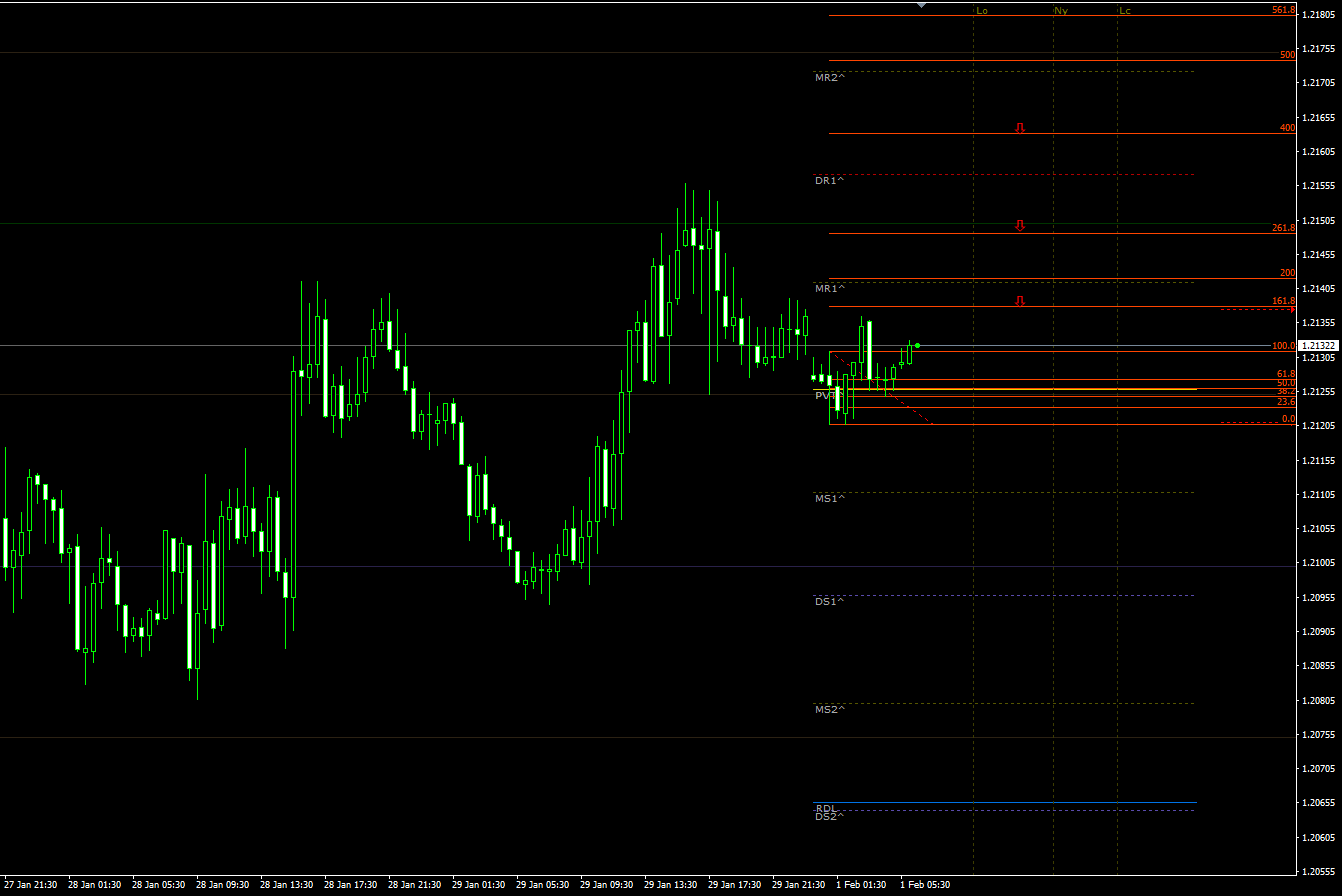1342x896 pixels.
Task: Click the 27 Jan 21:30 time label
Action: tap(32, 885)
